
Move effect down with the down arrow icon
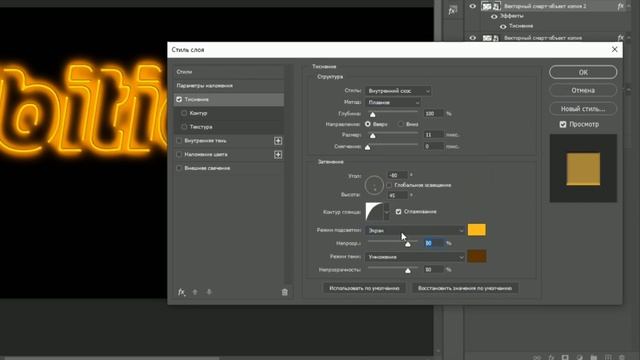click(209, 292)
